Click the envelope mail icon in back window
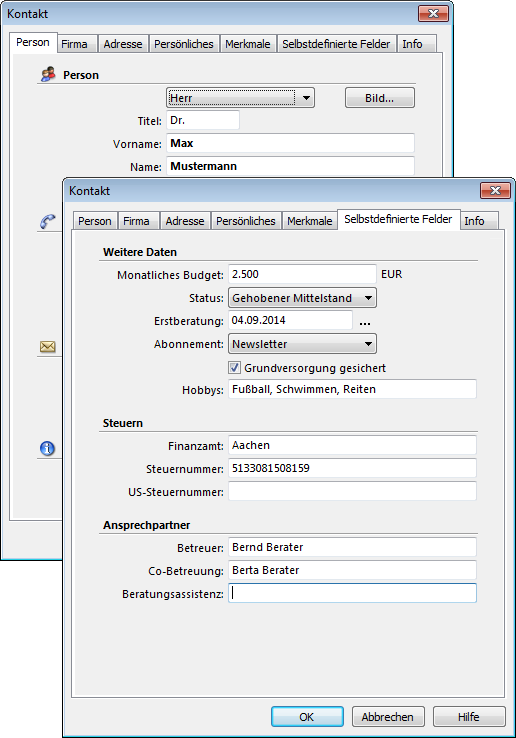 48,347
